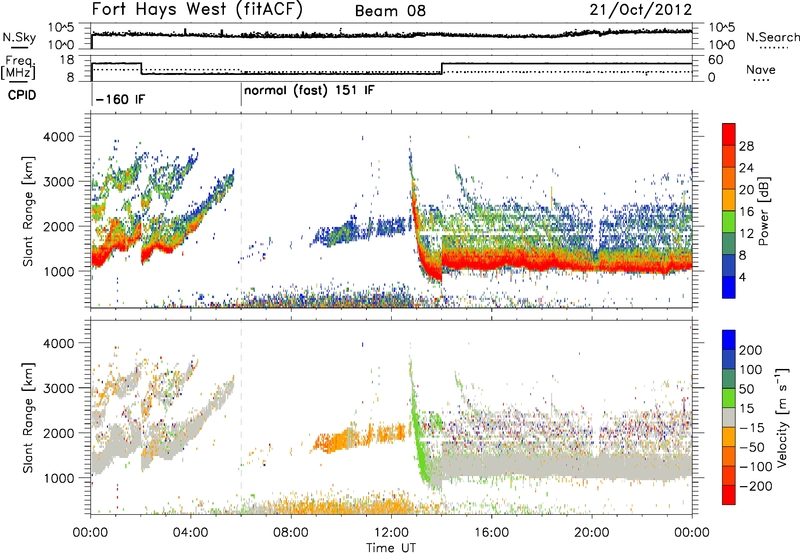Click the '04:00' time tick label
The image size is (800, 554).
(190, 533)
